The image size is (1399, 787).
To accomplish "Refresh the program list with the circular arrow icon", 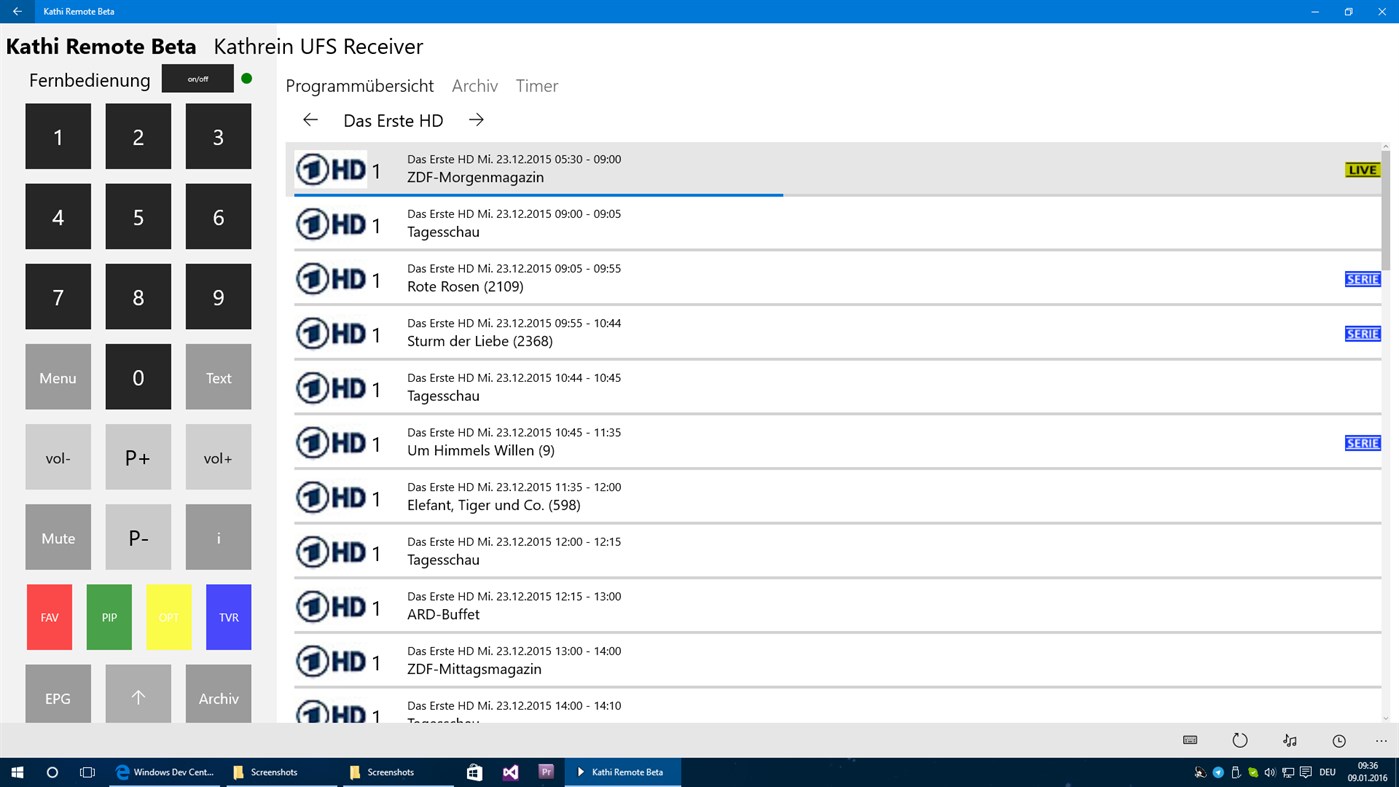I will click(1240, 740).
